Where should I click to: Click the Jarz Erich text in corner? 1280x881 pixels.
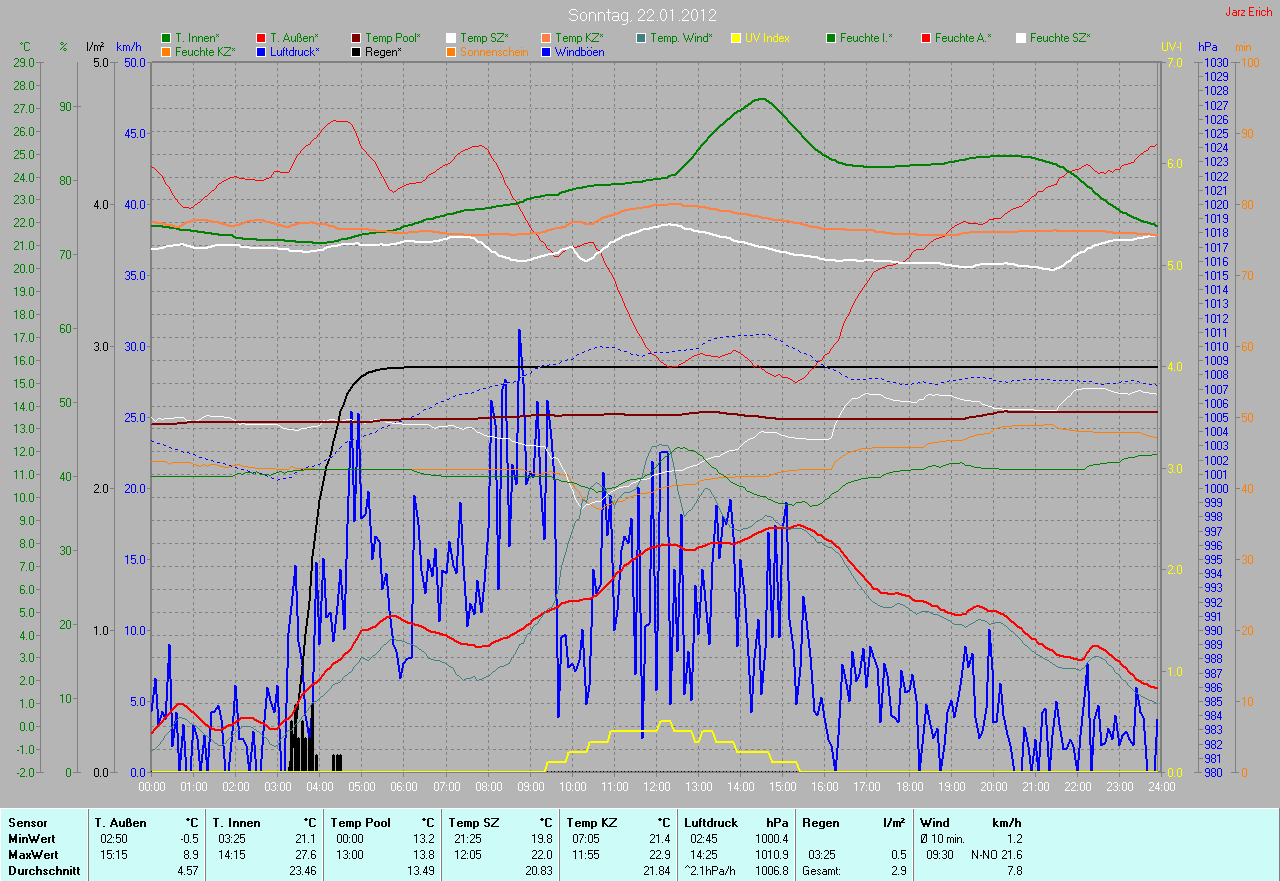pyautogui.click(x=1250, y=12)
